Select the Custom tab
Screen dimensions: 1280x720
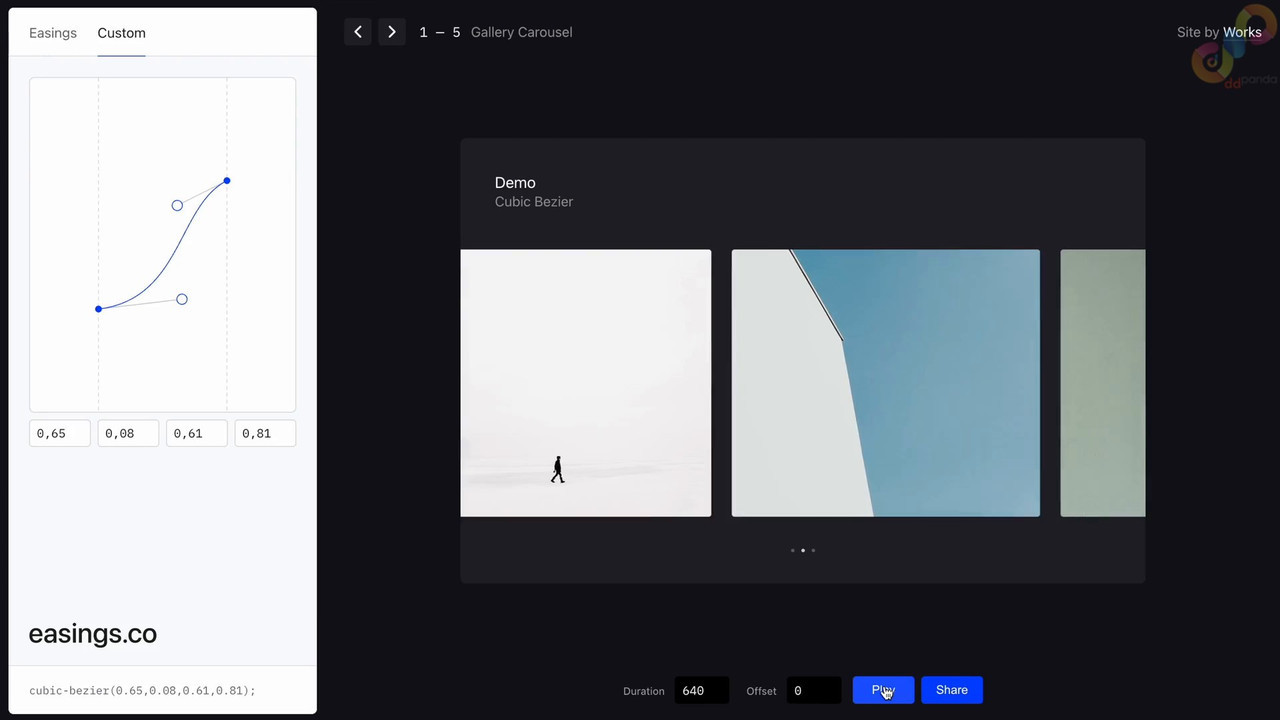121,33
